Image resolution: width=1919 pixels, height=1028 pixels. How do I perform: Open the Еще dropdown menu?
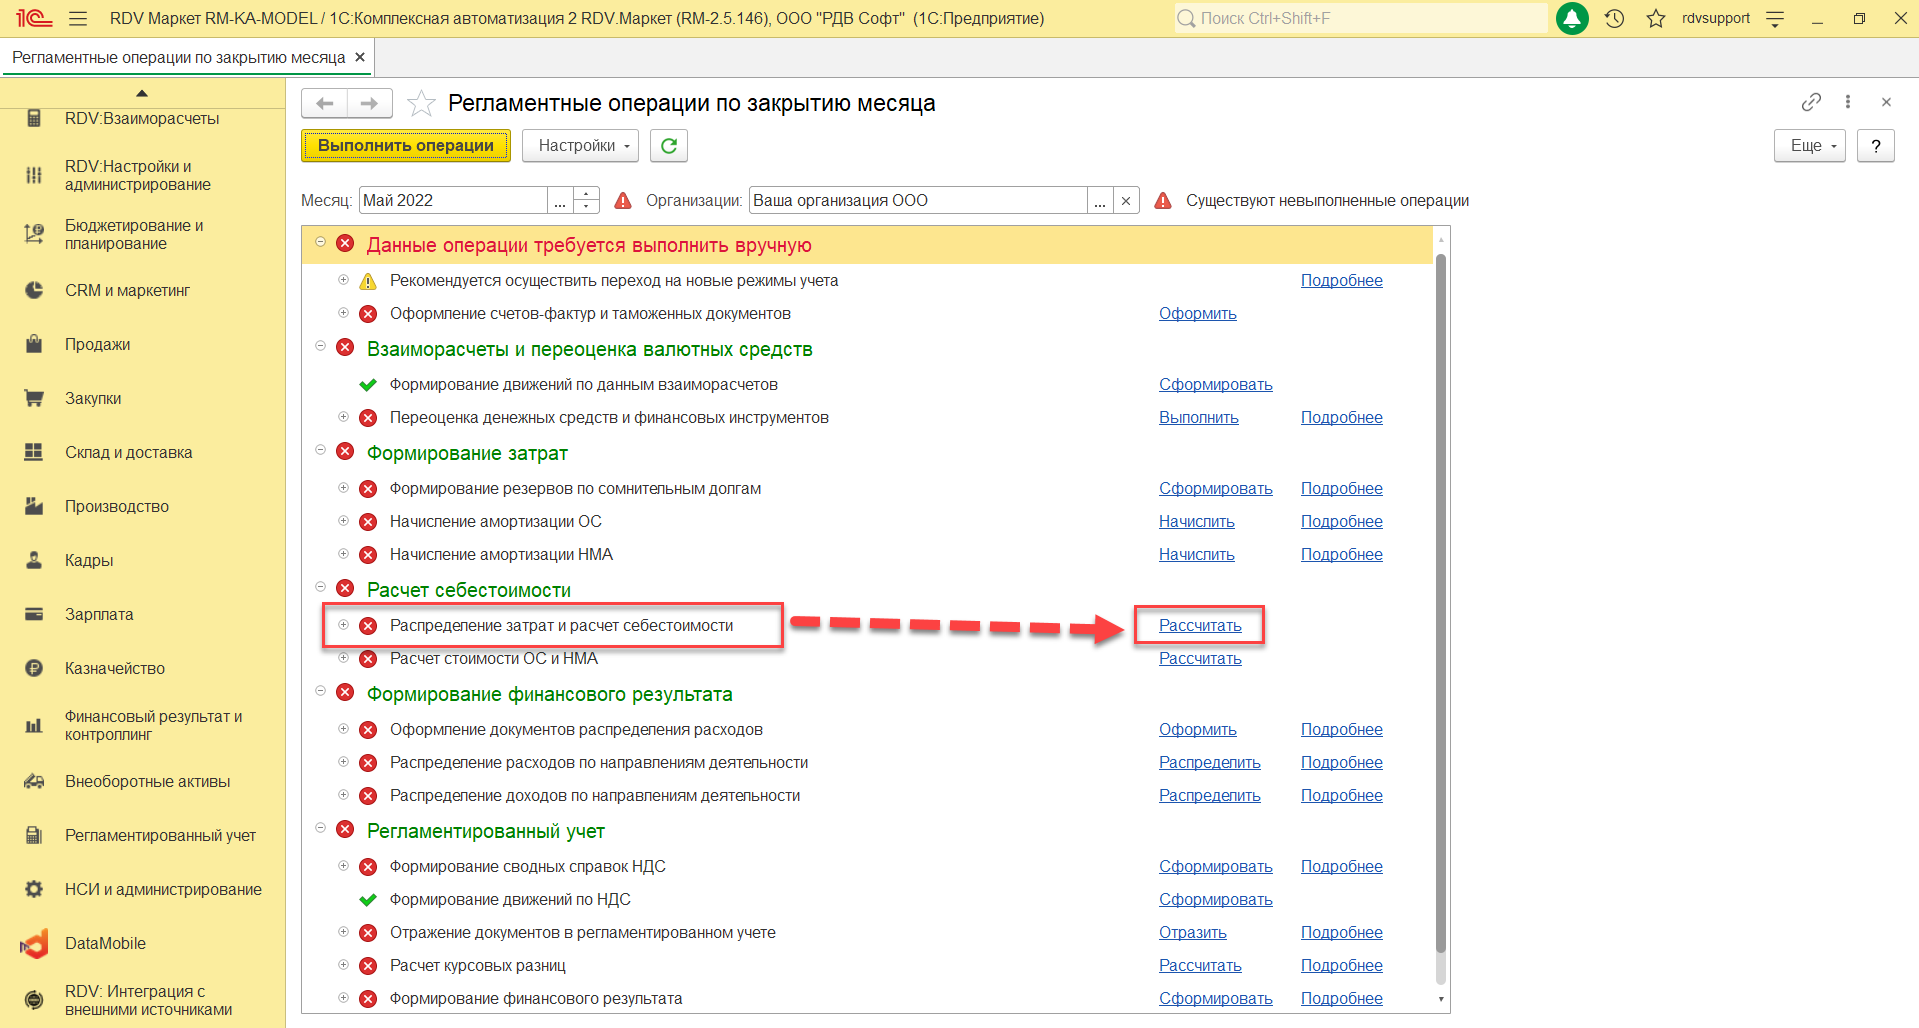coord(1809,146)
